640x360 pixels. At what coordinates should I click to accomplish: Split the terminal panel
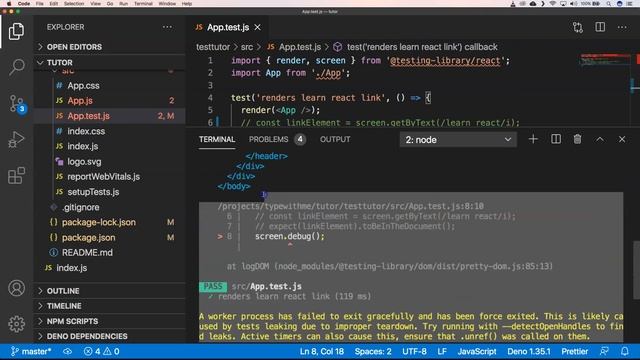[x=556, y=139]
